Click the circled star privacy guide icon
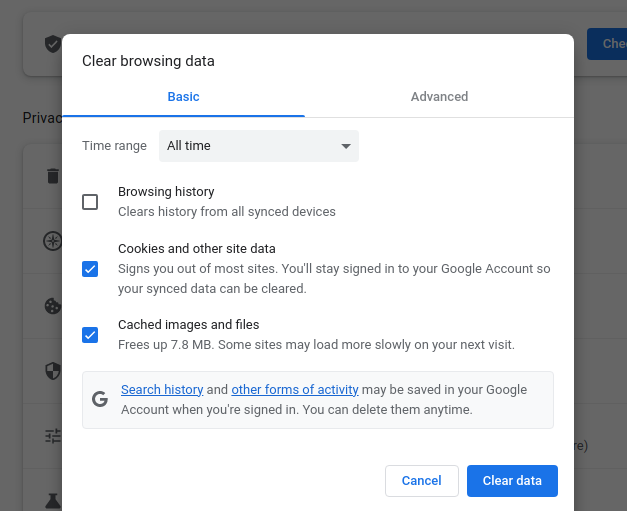The image size is (627, 511). [53, 241]
